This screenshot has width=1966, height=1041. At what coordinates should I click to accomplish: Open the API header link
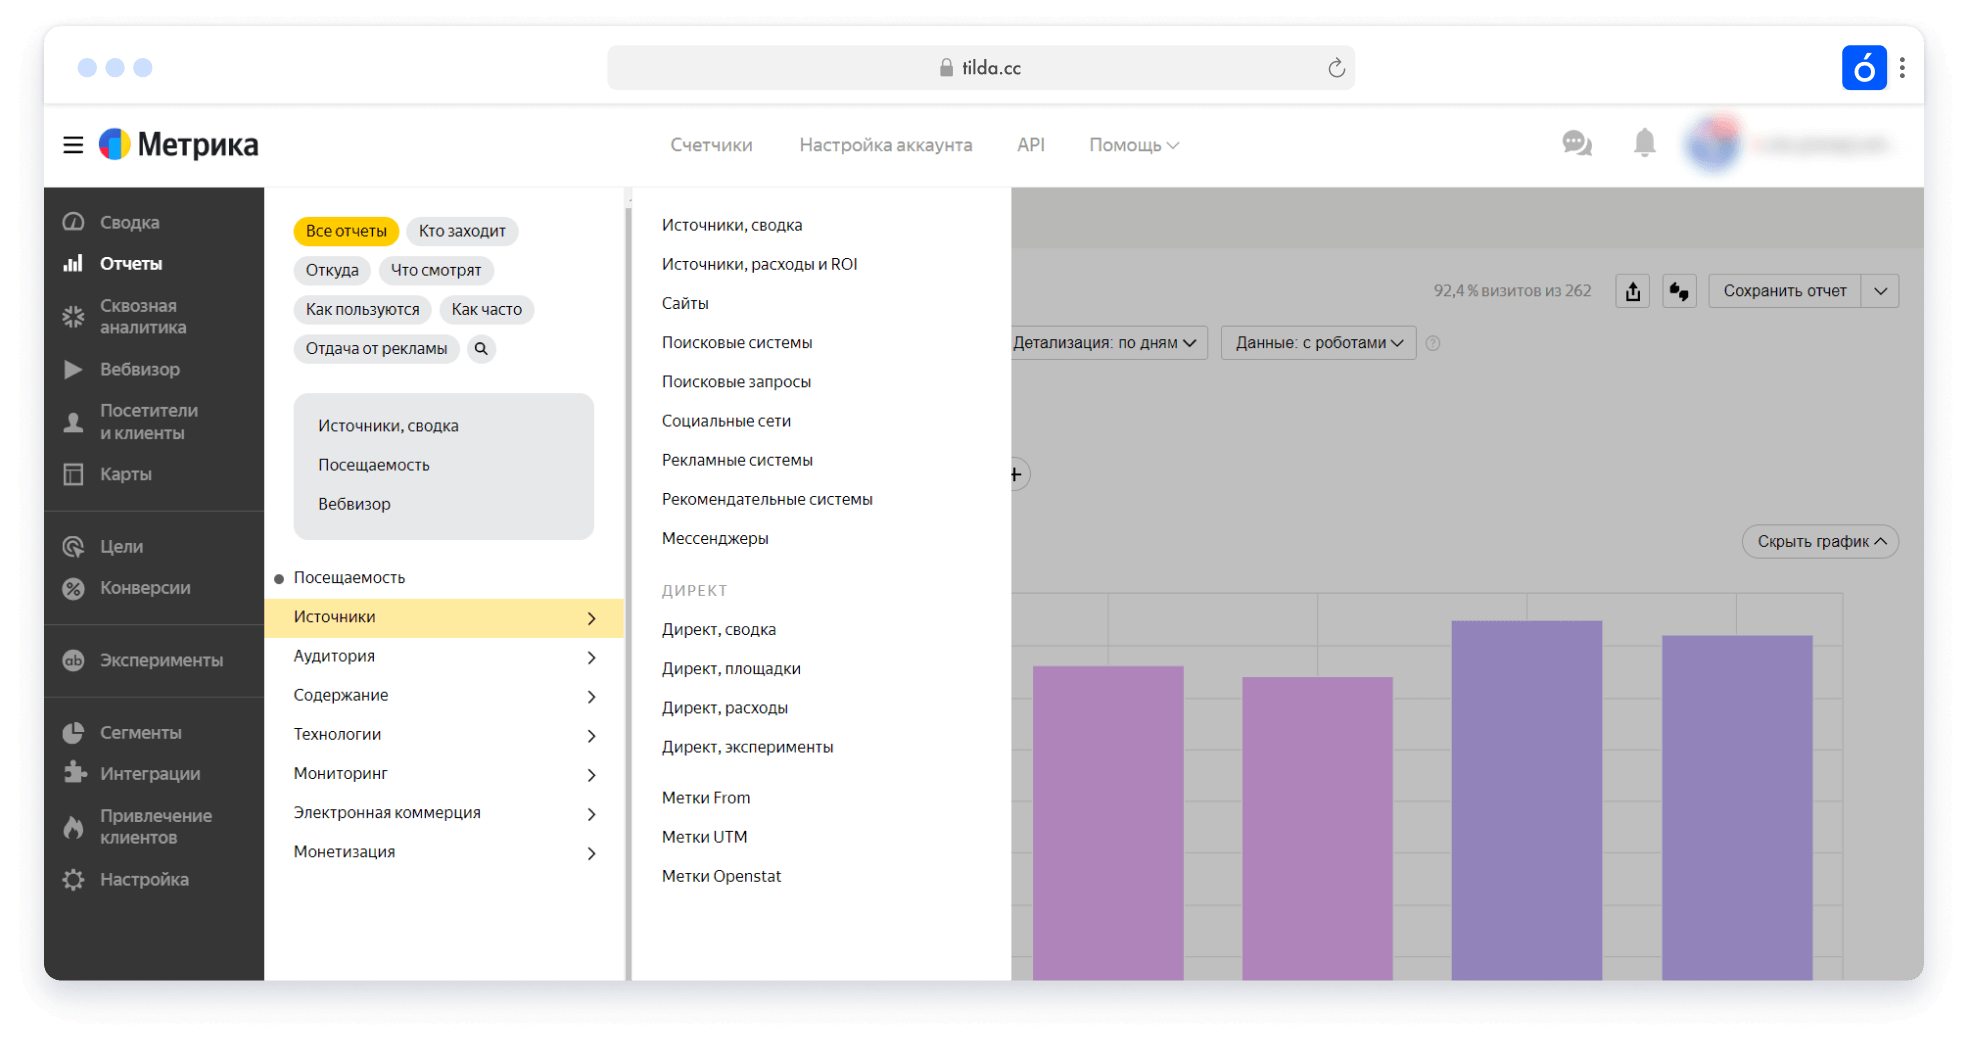click(1030, 145)
